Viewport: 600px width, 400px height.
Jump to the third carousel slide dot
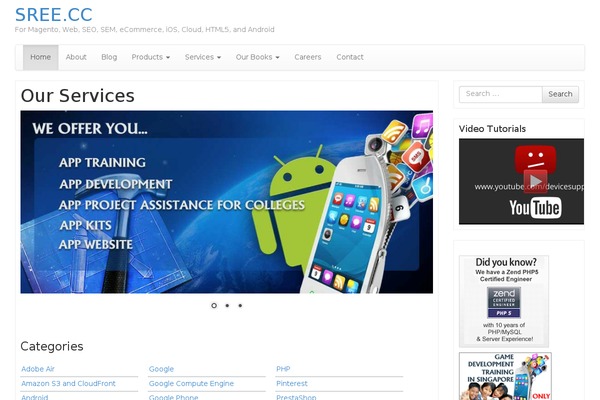pos(240,305)
